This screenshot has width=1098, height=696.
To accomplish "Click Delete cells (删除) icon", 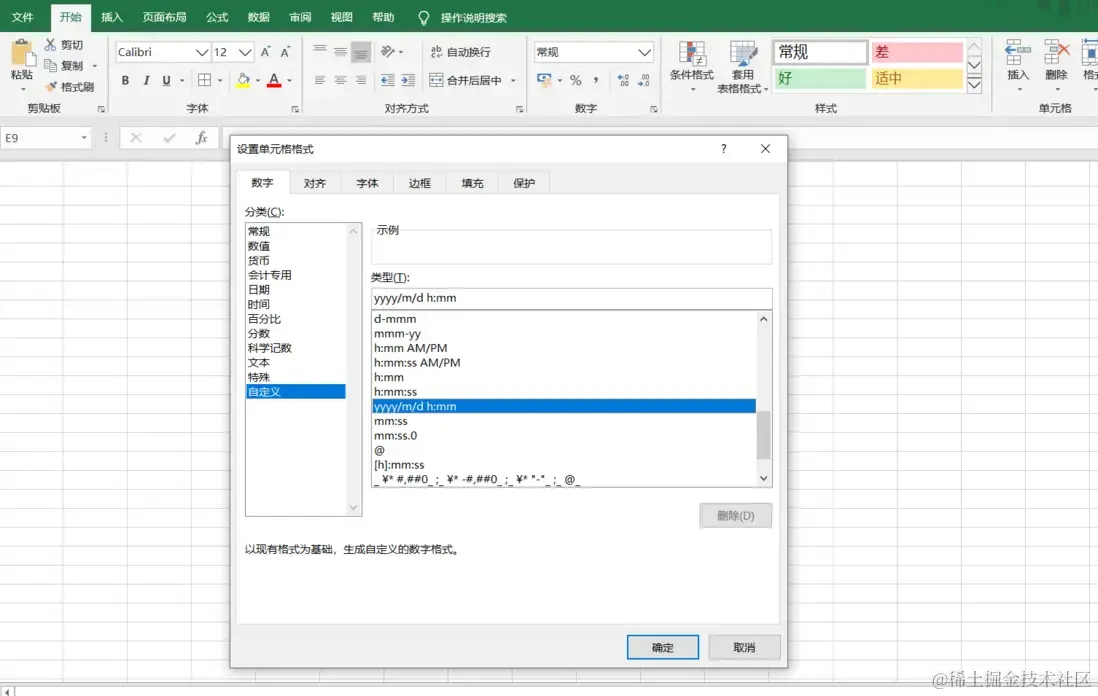I will [1056, 60].
